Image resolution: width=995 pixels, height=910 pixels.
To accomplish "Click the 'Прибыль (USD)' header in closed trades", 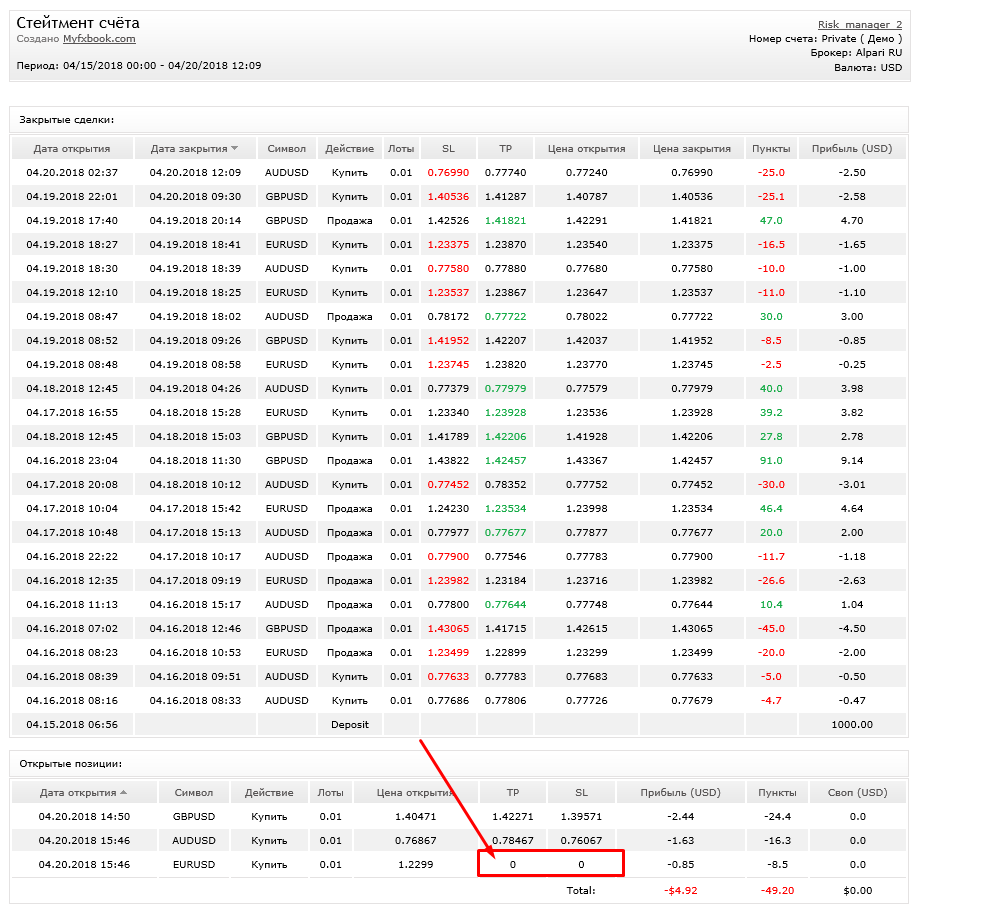I will click(x=852, y=148).
